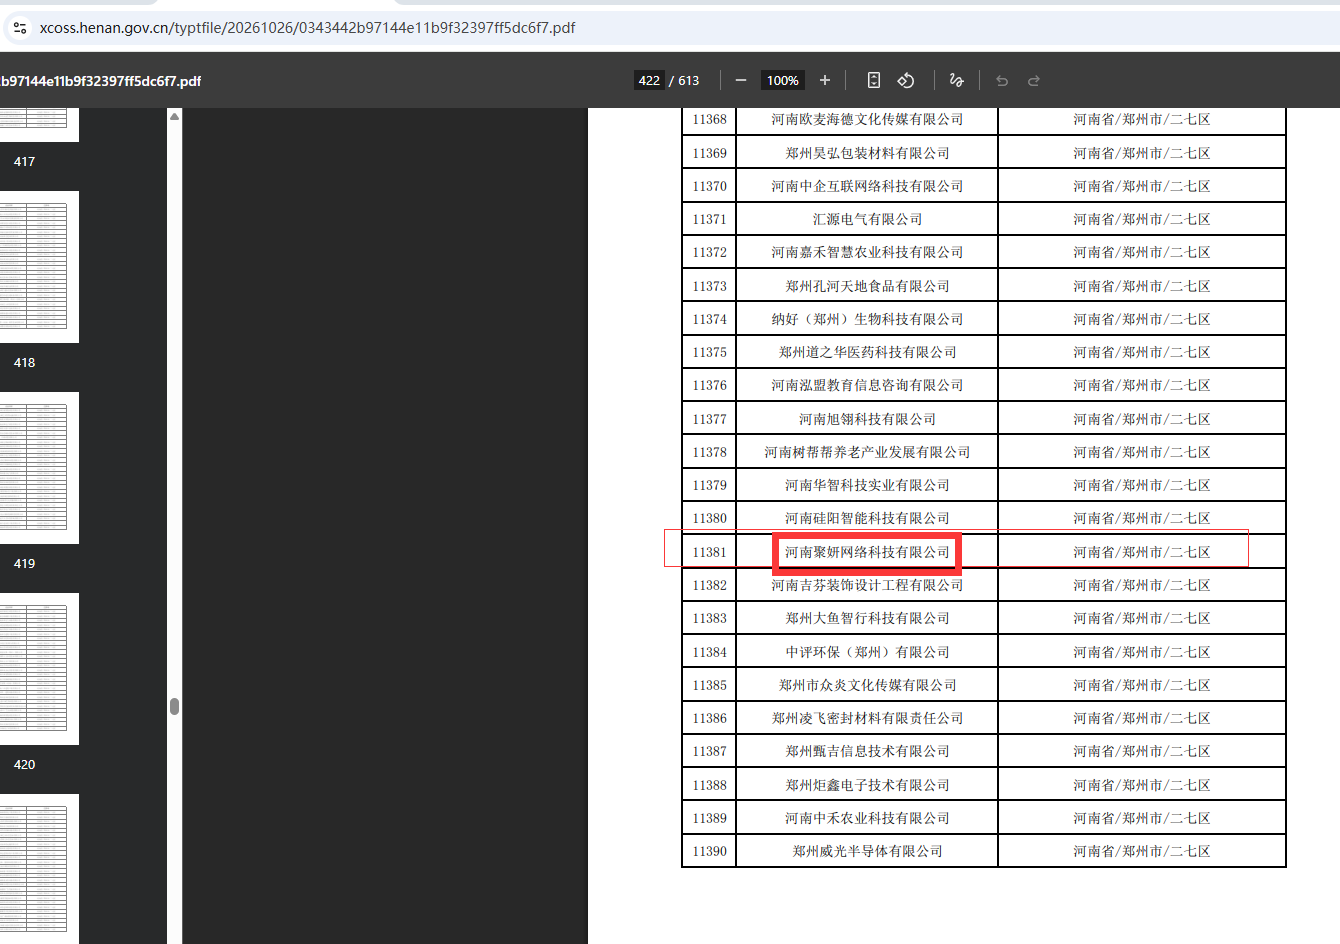1340x944 pixels.
Task: Open page 420 thumbnail
Action: pos(38,669)
